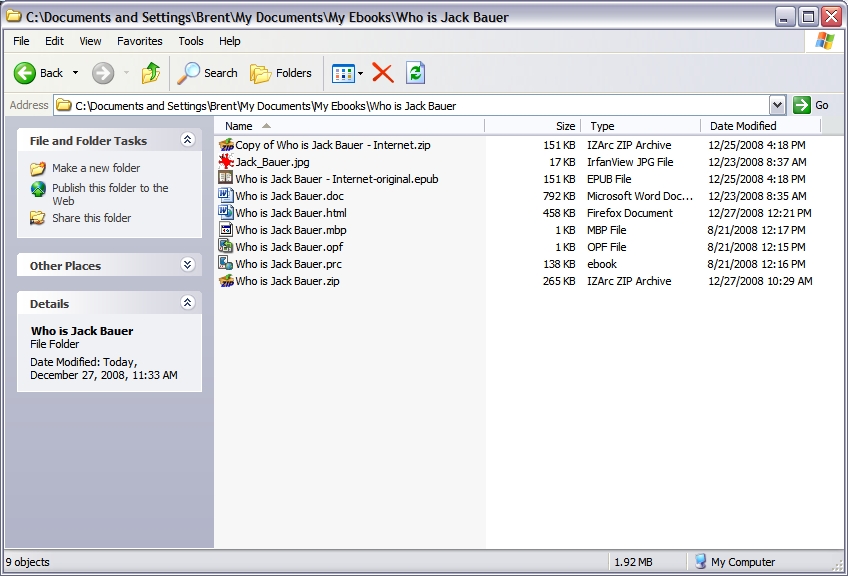Viewport: 848px width, 576px height.
Task: Click the Share this folder link
Action: (x=91, y=218)
